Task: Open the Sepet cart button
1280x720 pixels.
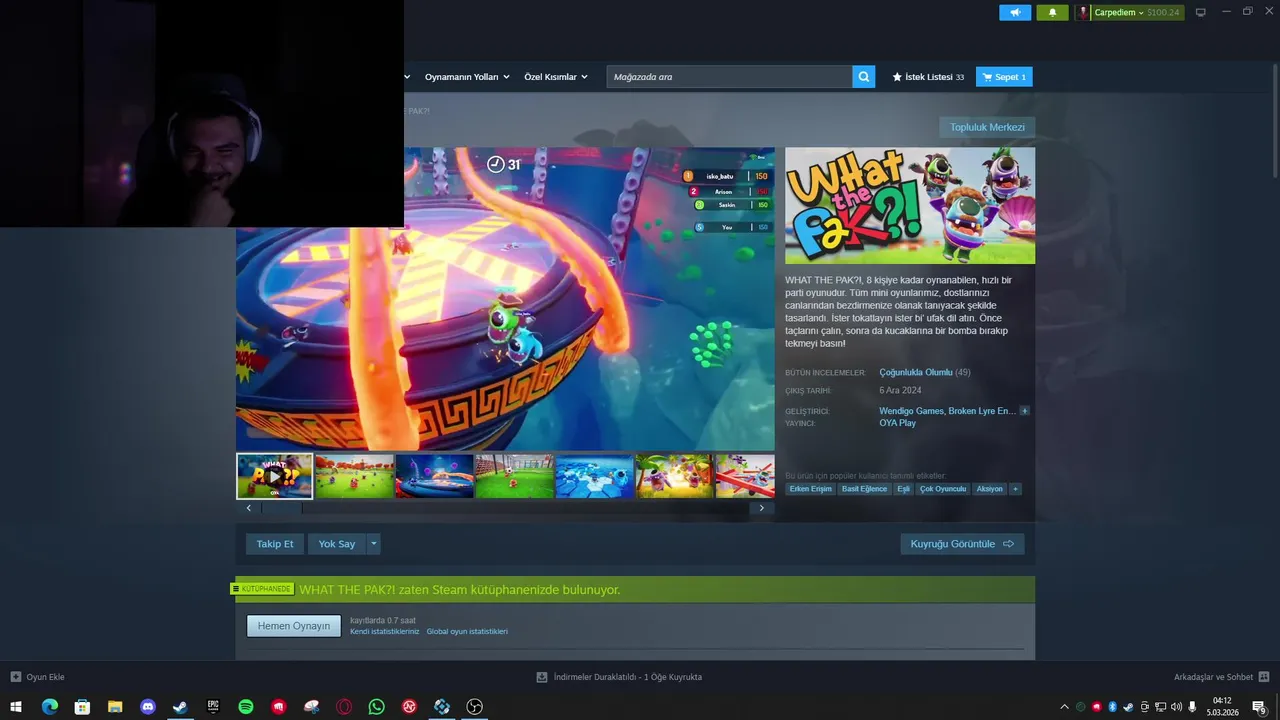Action: point(1004,77)
